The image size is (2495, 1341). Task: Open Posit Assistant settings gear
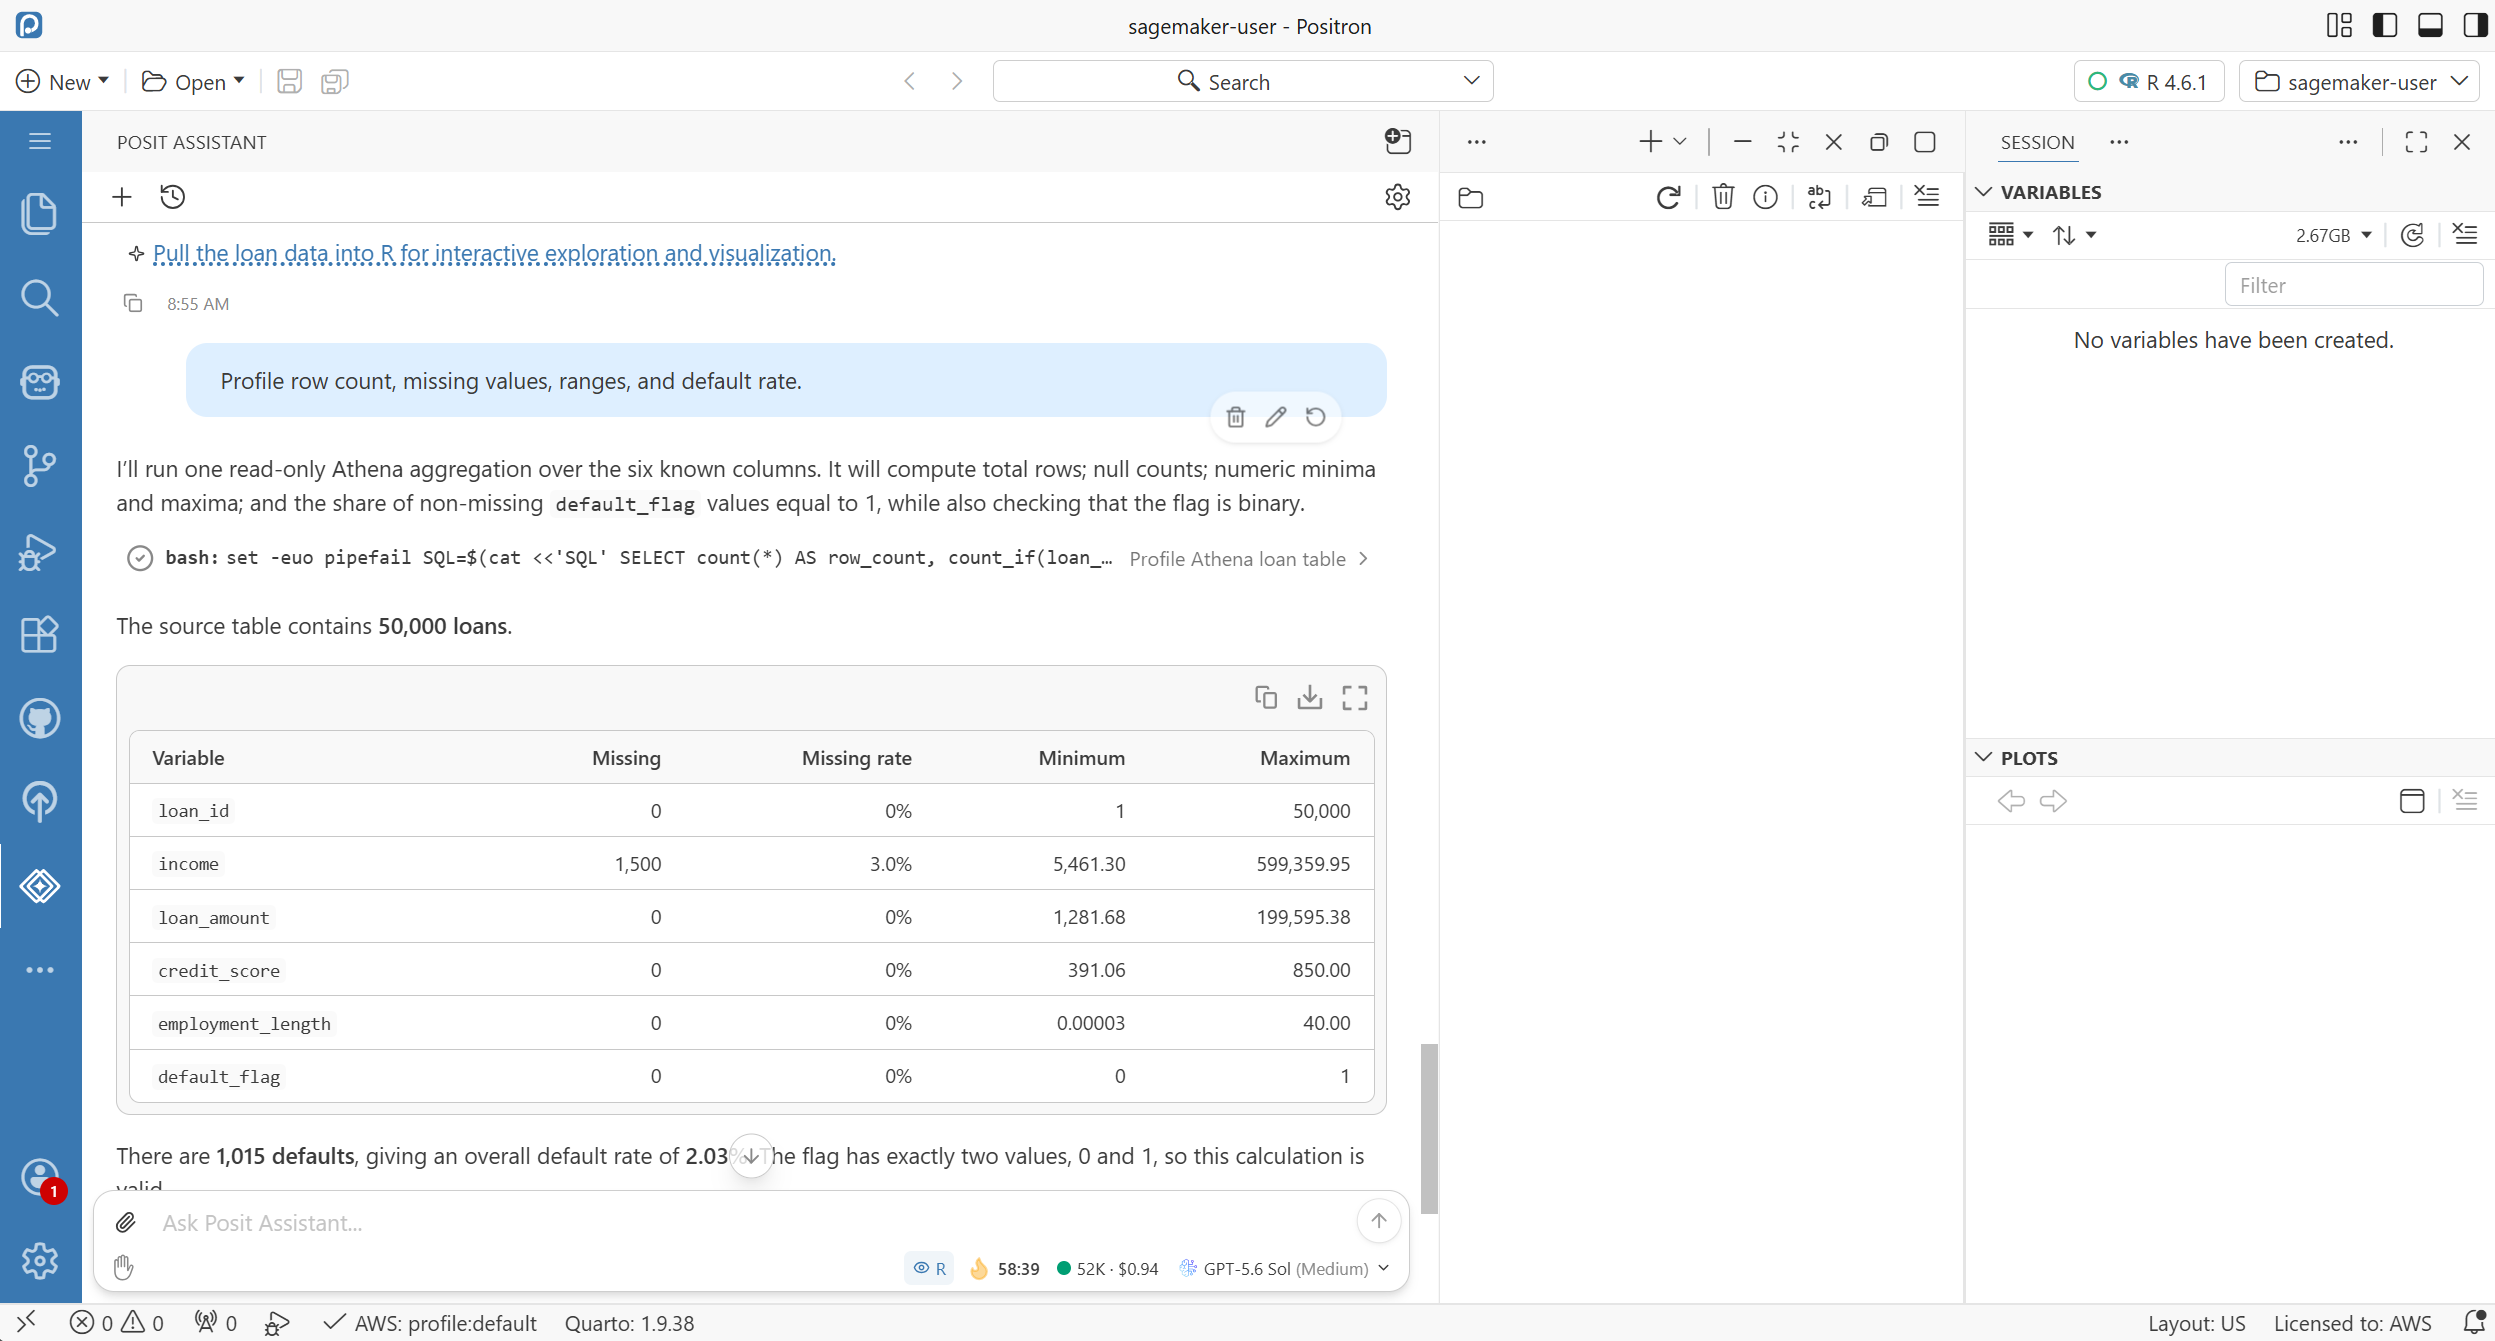pos(1398,197)
